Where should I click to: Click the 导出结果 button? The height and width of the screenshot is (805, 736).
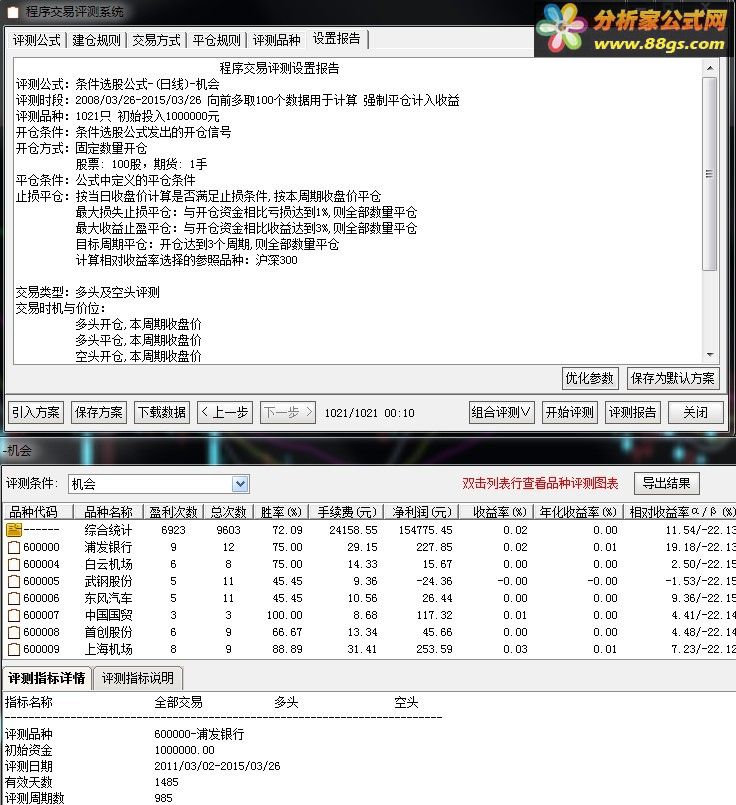click(667, 483)
